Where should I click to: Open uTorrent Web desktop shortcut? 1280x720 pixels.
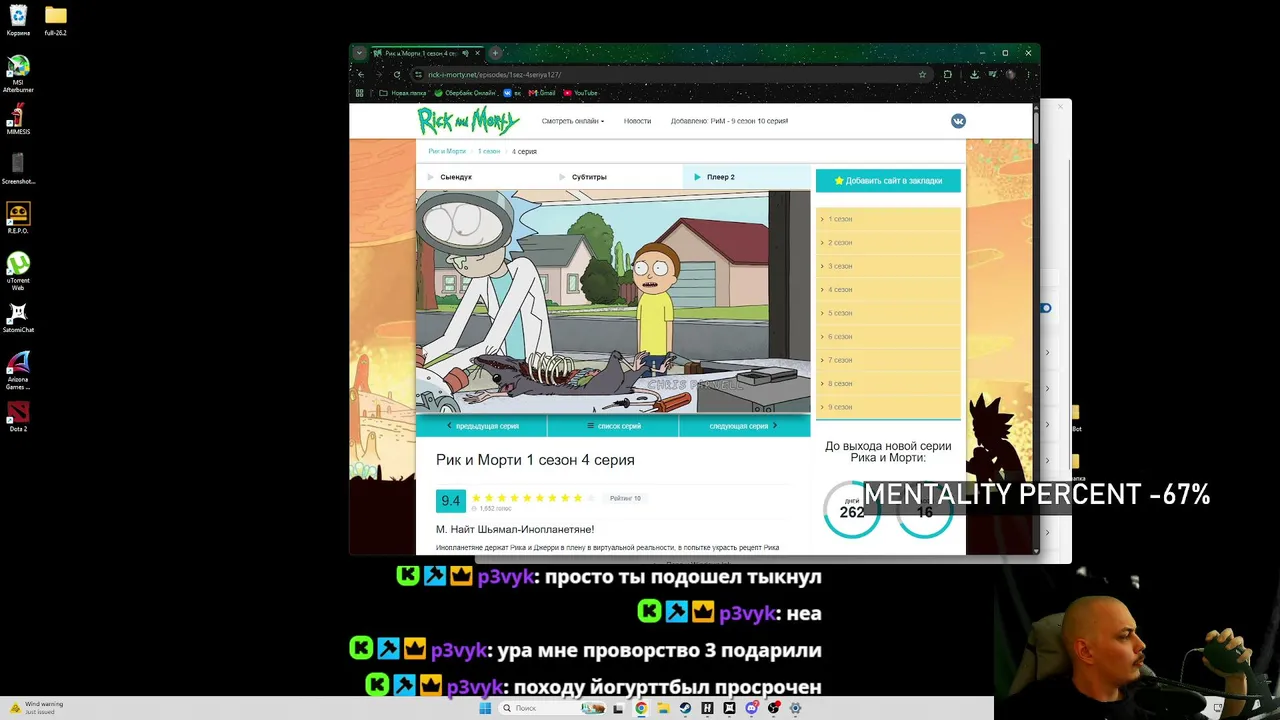(x=18, y=271)
